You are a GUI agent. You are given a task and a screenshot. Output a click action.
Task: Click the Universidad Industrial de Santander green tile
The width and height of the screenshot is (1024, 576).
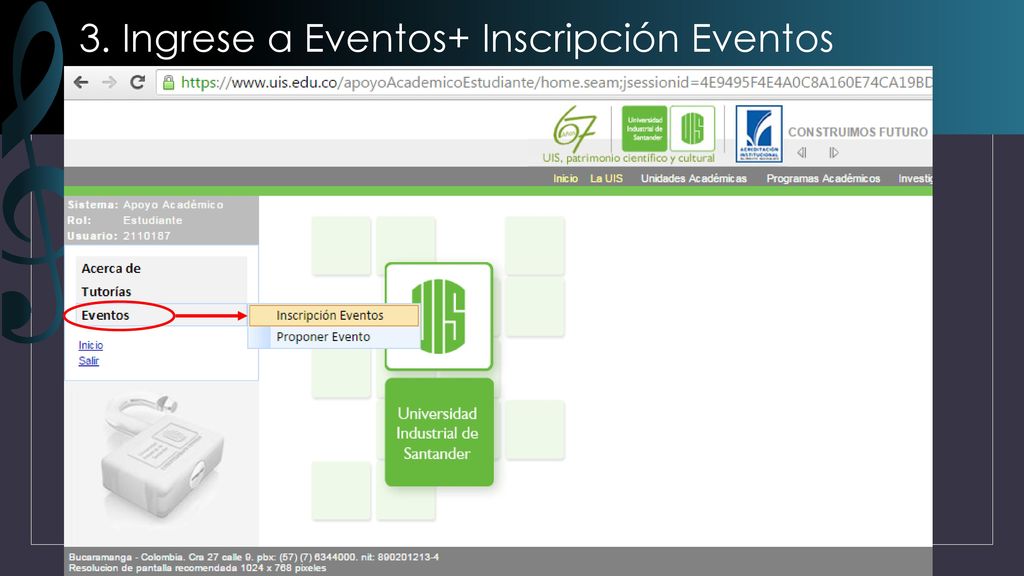point(439,432)
